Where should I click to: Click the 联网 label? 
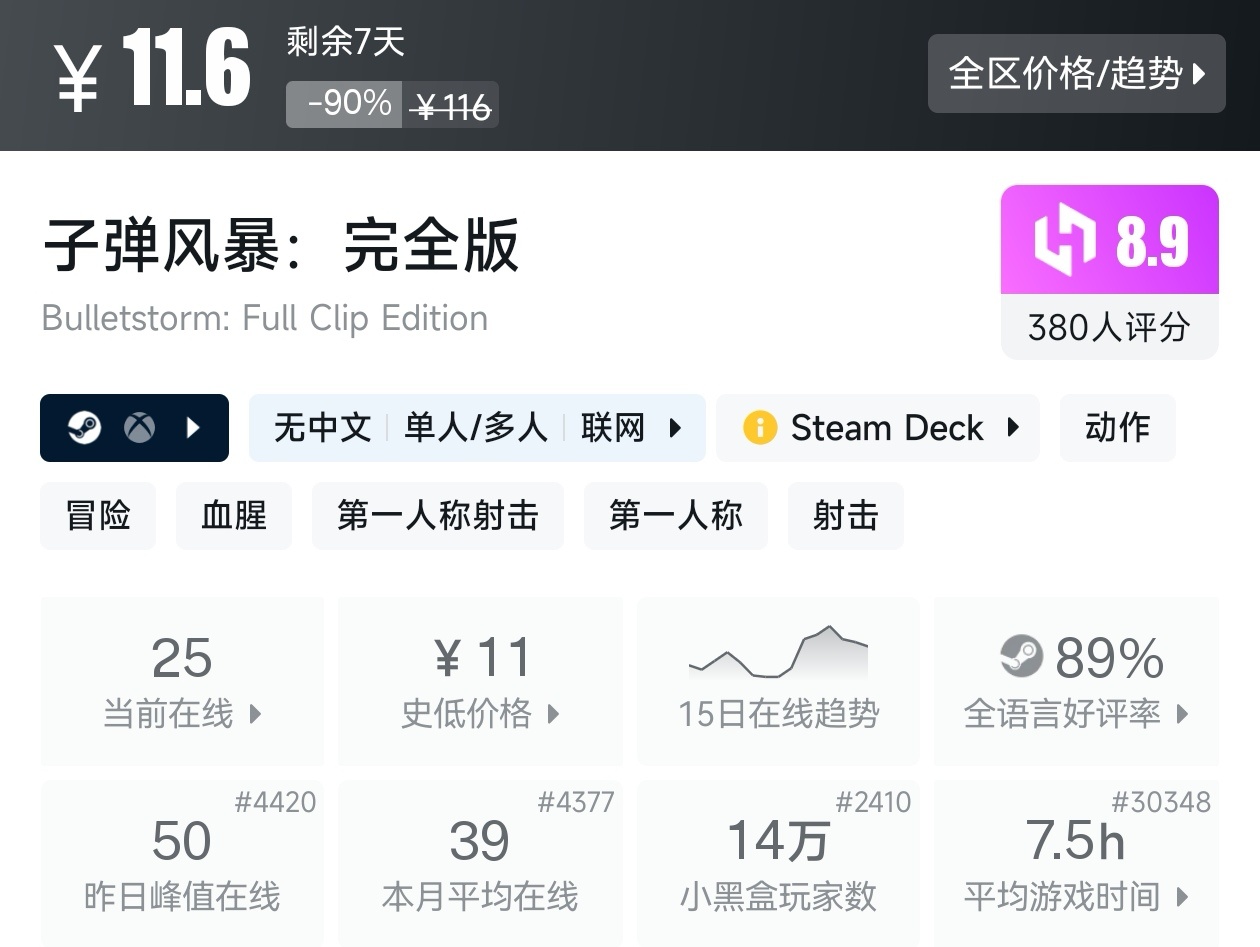[x=613, y=428]
